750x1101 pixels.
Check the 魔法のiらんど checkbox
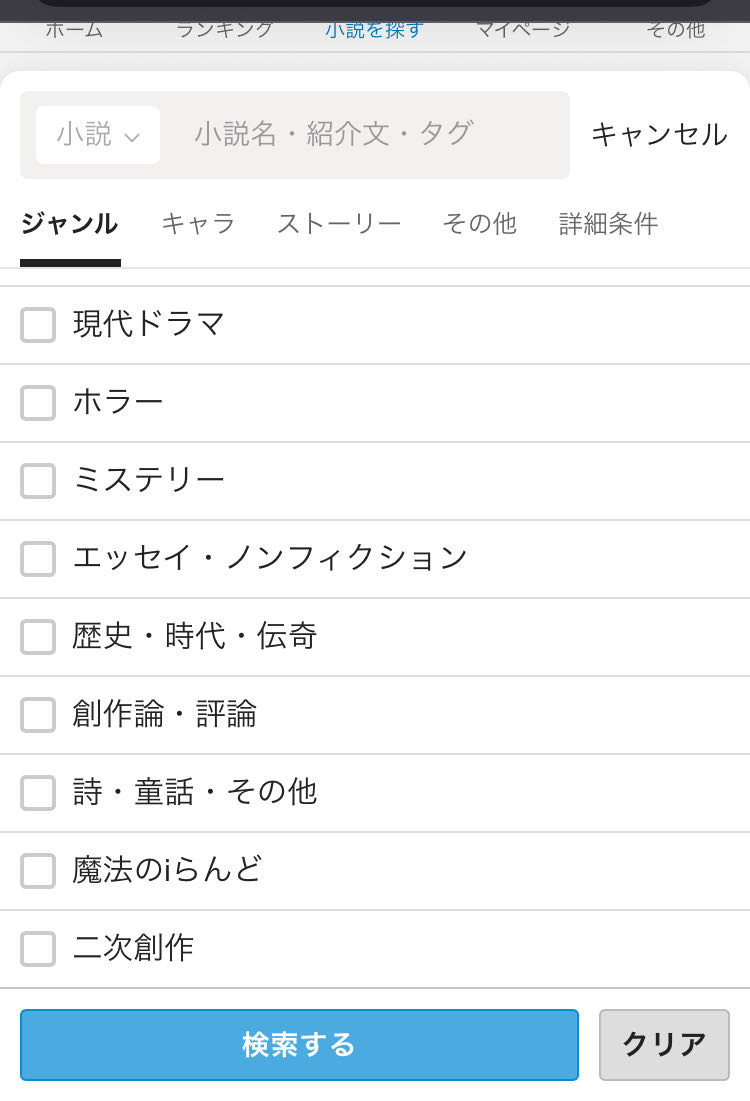tap(38, 871)
